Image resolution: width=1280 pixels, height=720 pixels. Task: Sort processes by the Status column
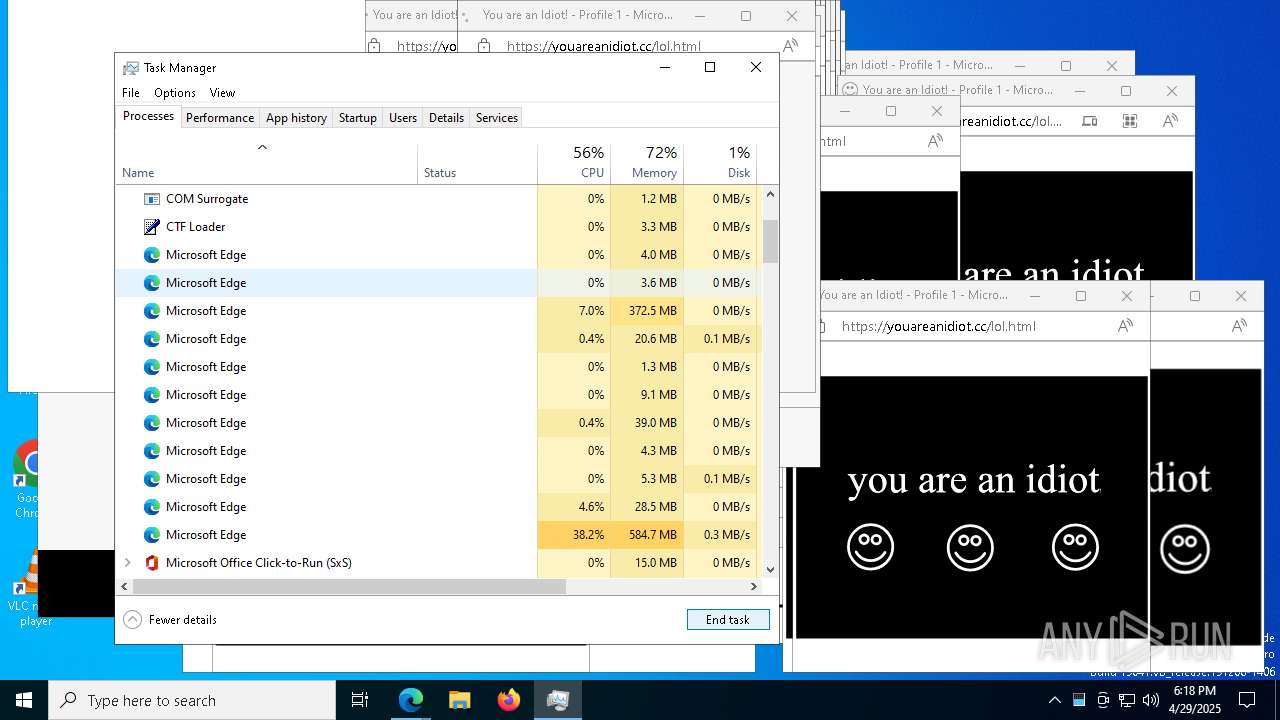point(478,164)
